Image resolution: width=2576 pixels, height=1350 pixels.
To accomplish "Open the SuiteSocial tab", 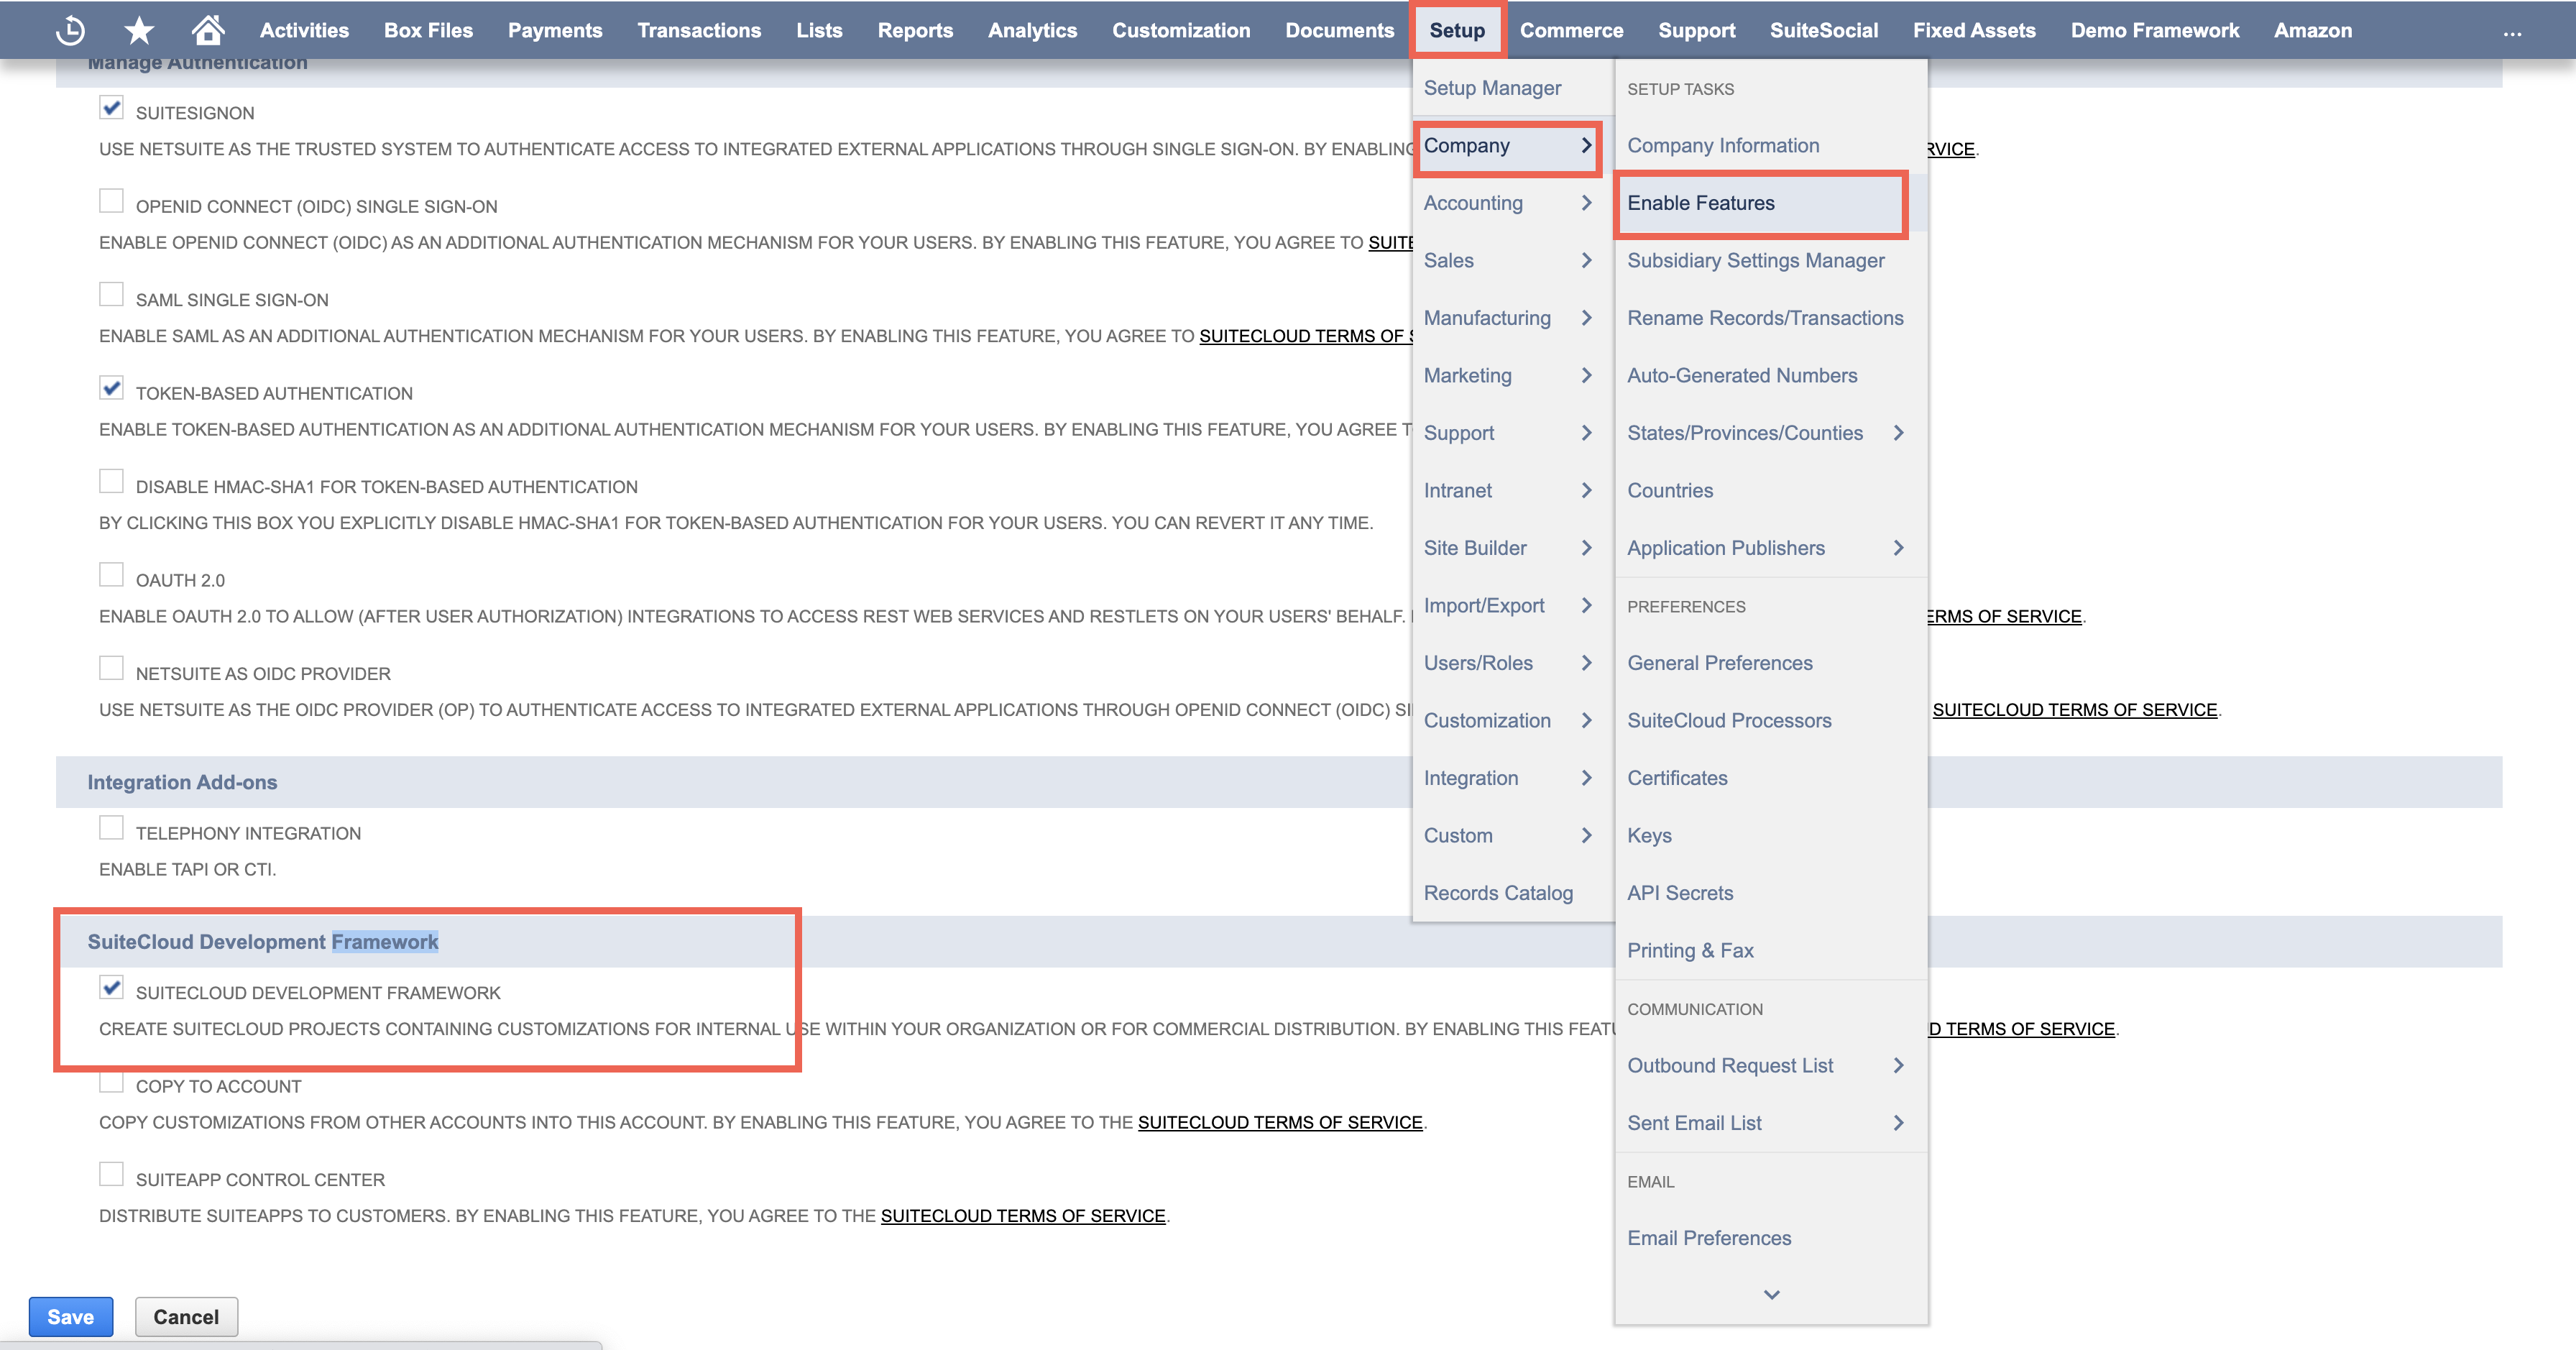I will click(1824, 30).
